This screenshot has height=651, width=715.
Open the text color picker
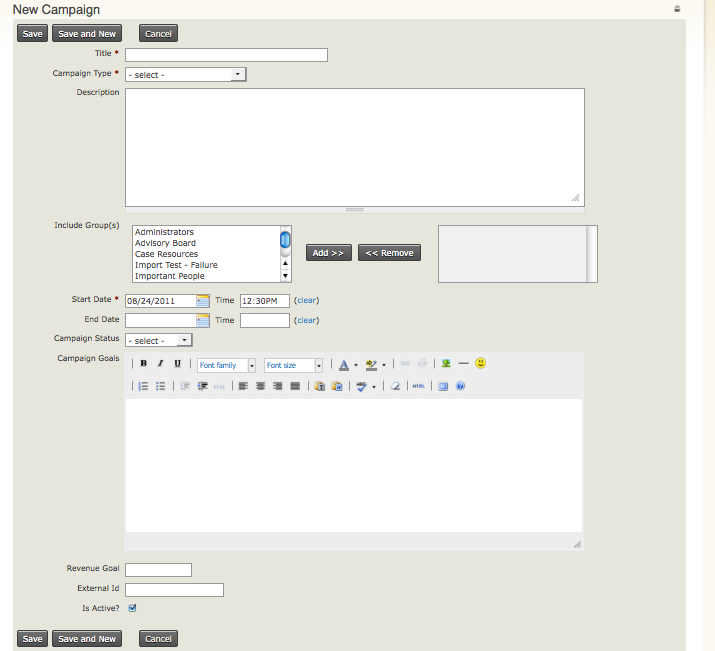coord(344,365)
